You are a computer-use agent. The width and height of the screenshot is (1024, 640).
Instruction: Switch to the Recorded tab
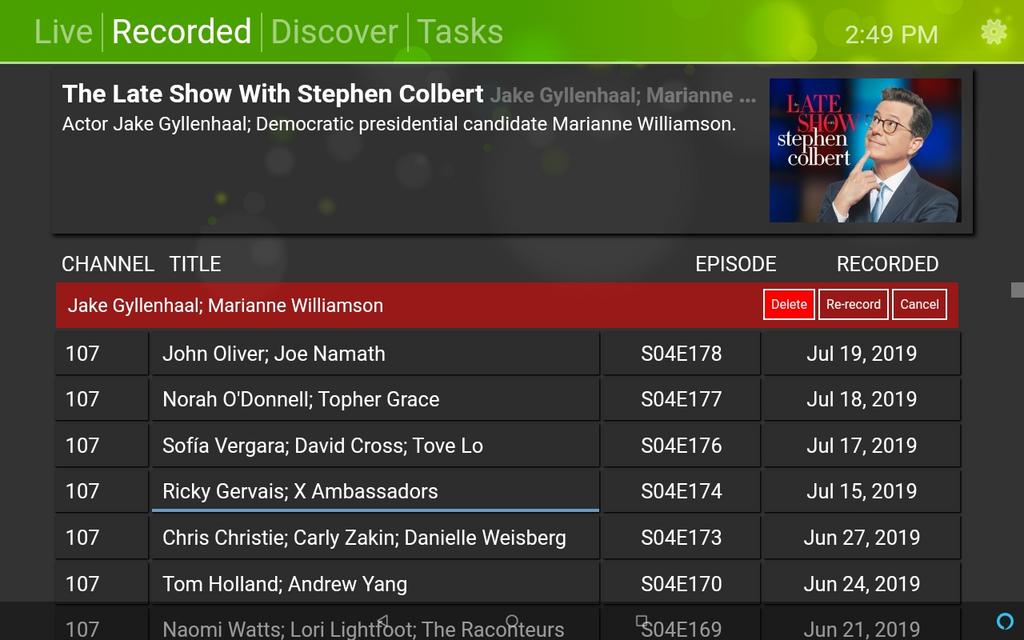click(182, 31)
